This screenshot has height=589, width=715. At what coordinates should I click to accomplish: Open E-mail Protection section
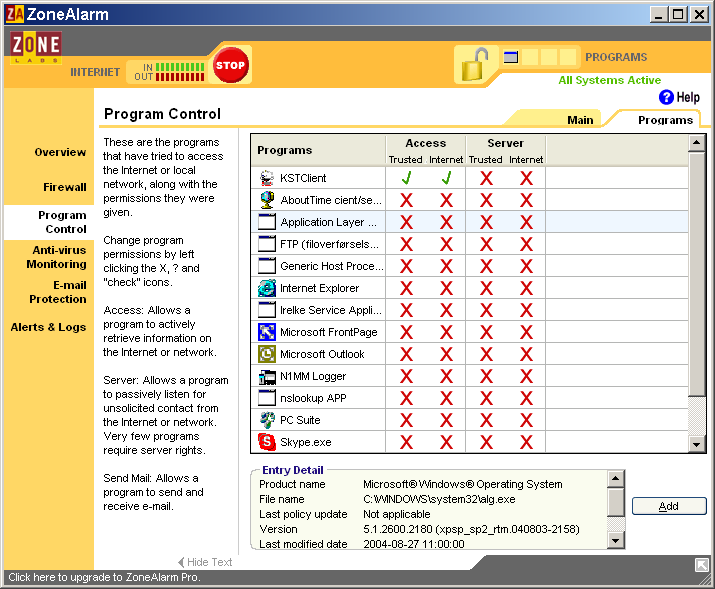pos(58,292)
